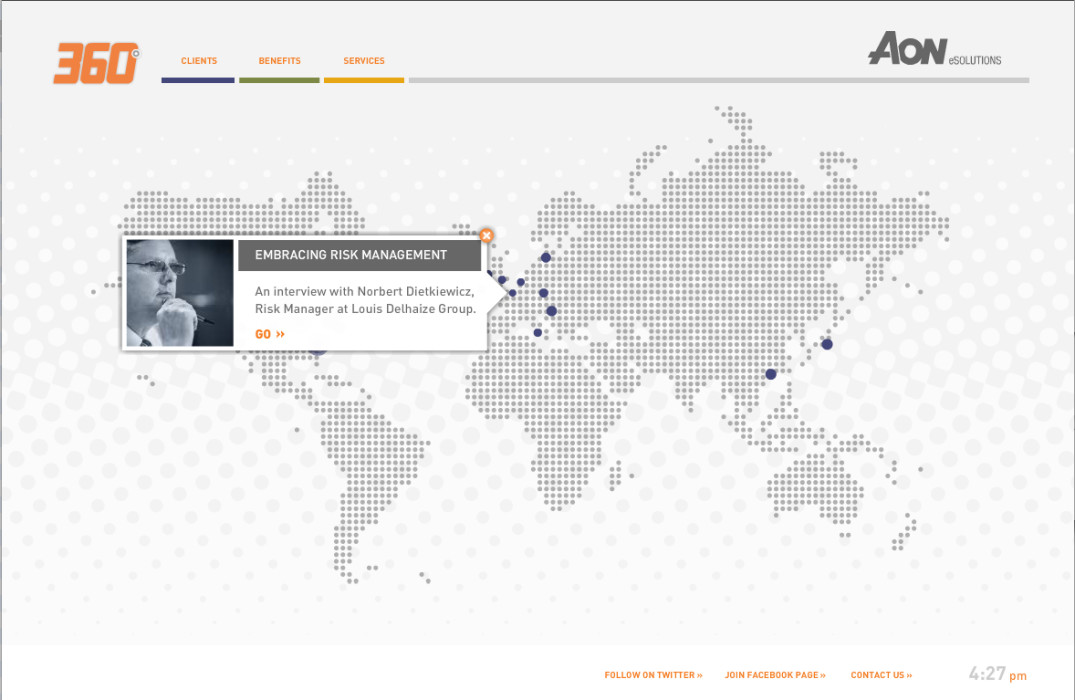Click the 4:27 pm clock display

click(x=997, y=674)
